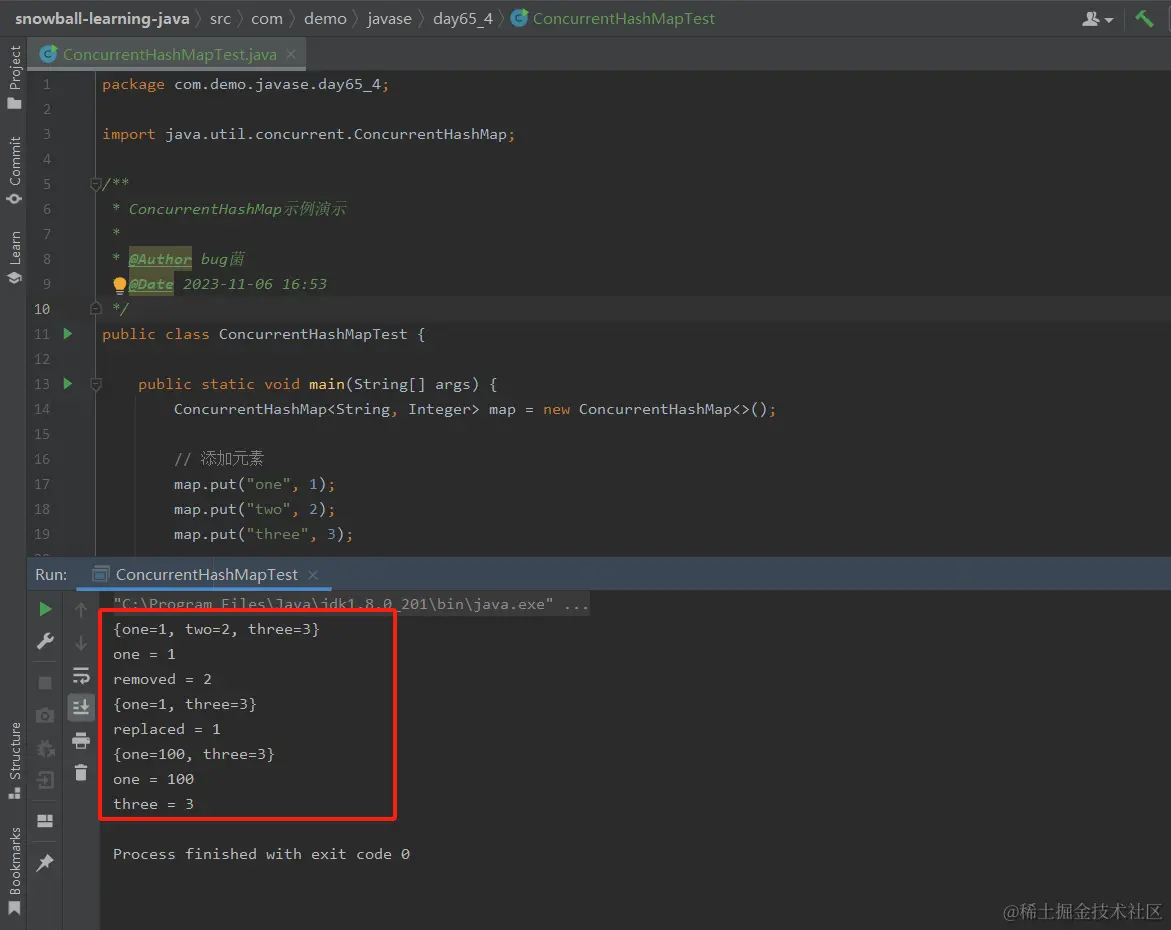Run class from gutter arrow on line 11

(68, 334)
